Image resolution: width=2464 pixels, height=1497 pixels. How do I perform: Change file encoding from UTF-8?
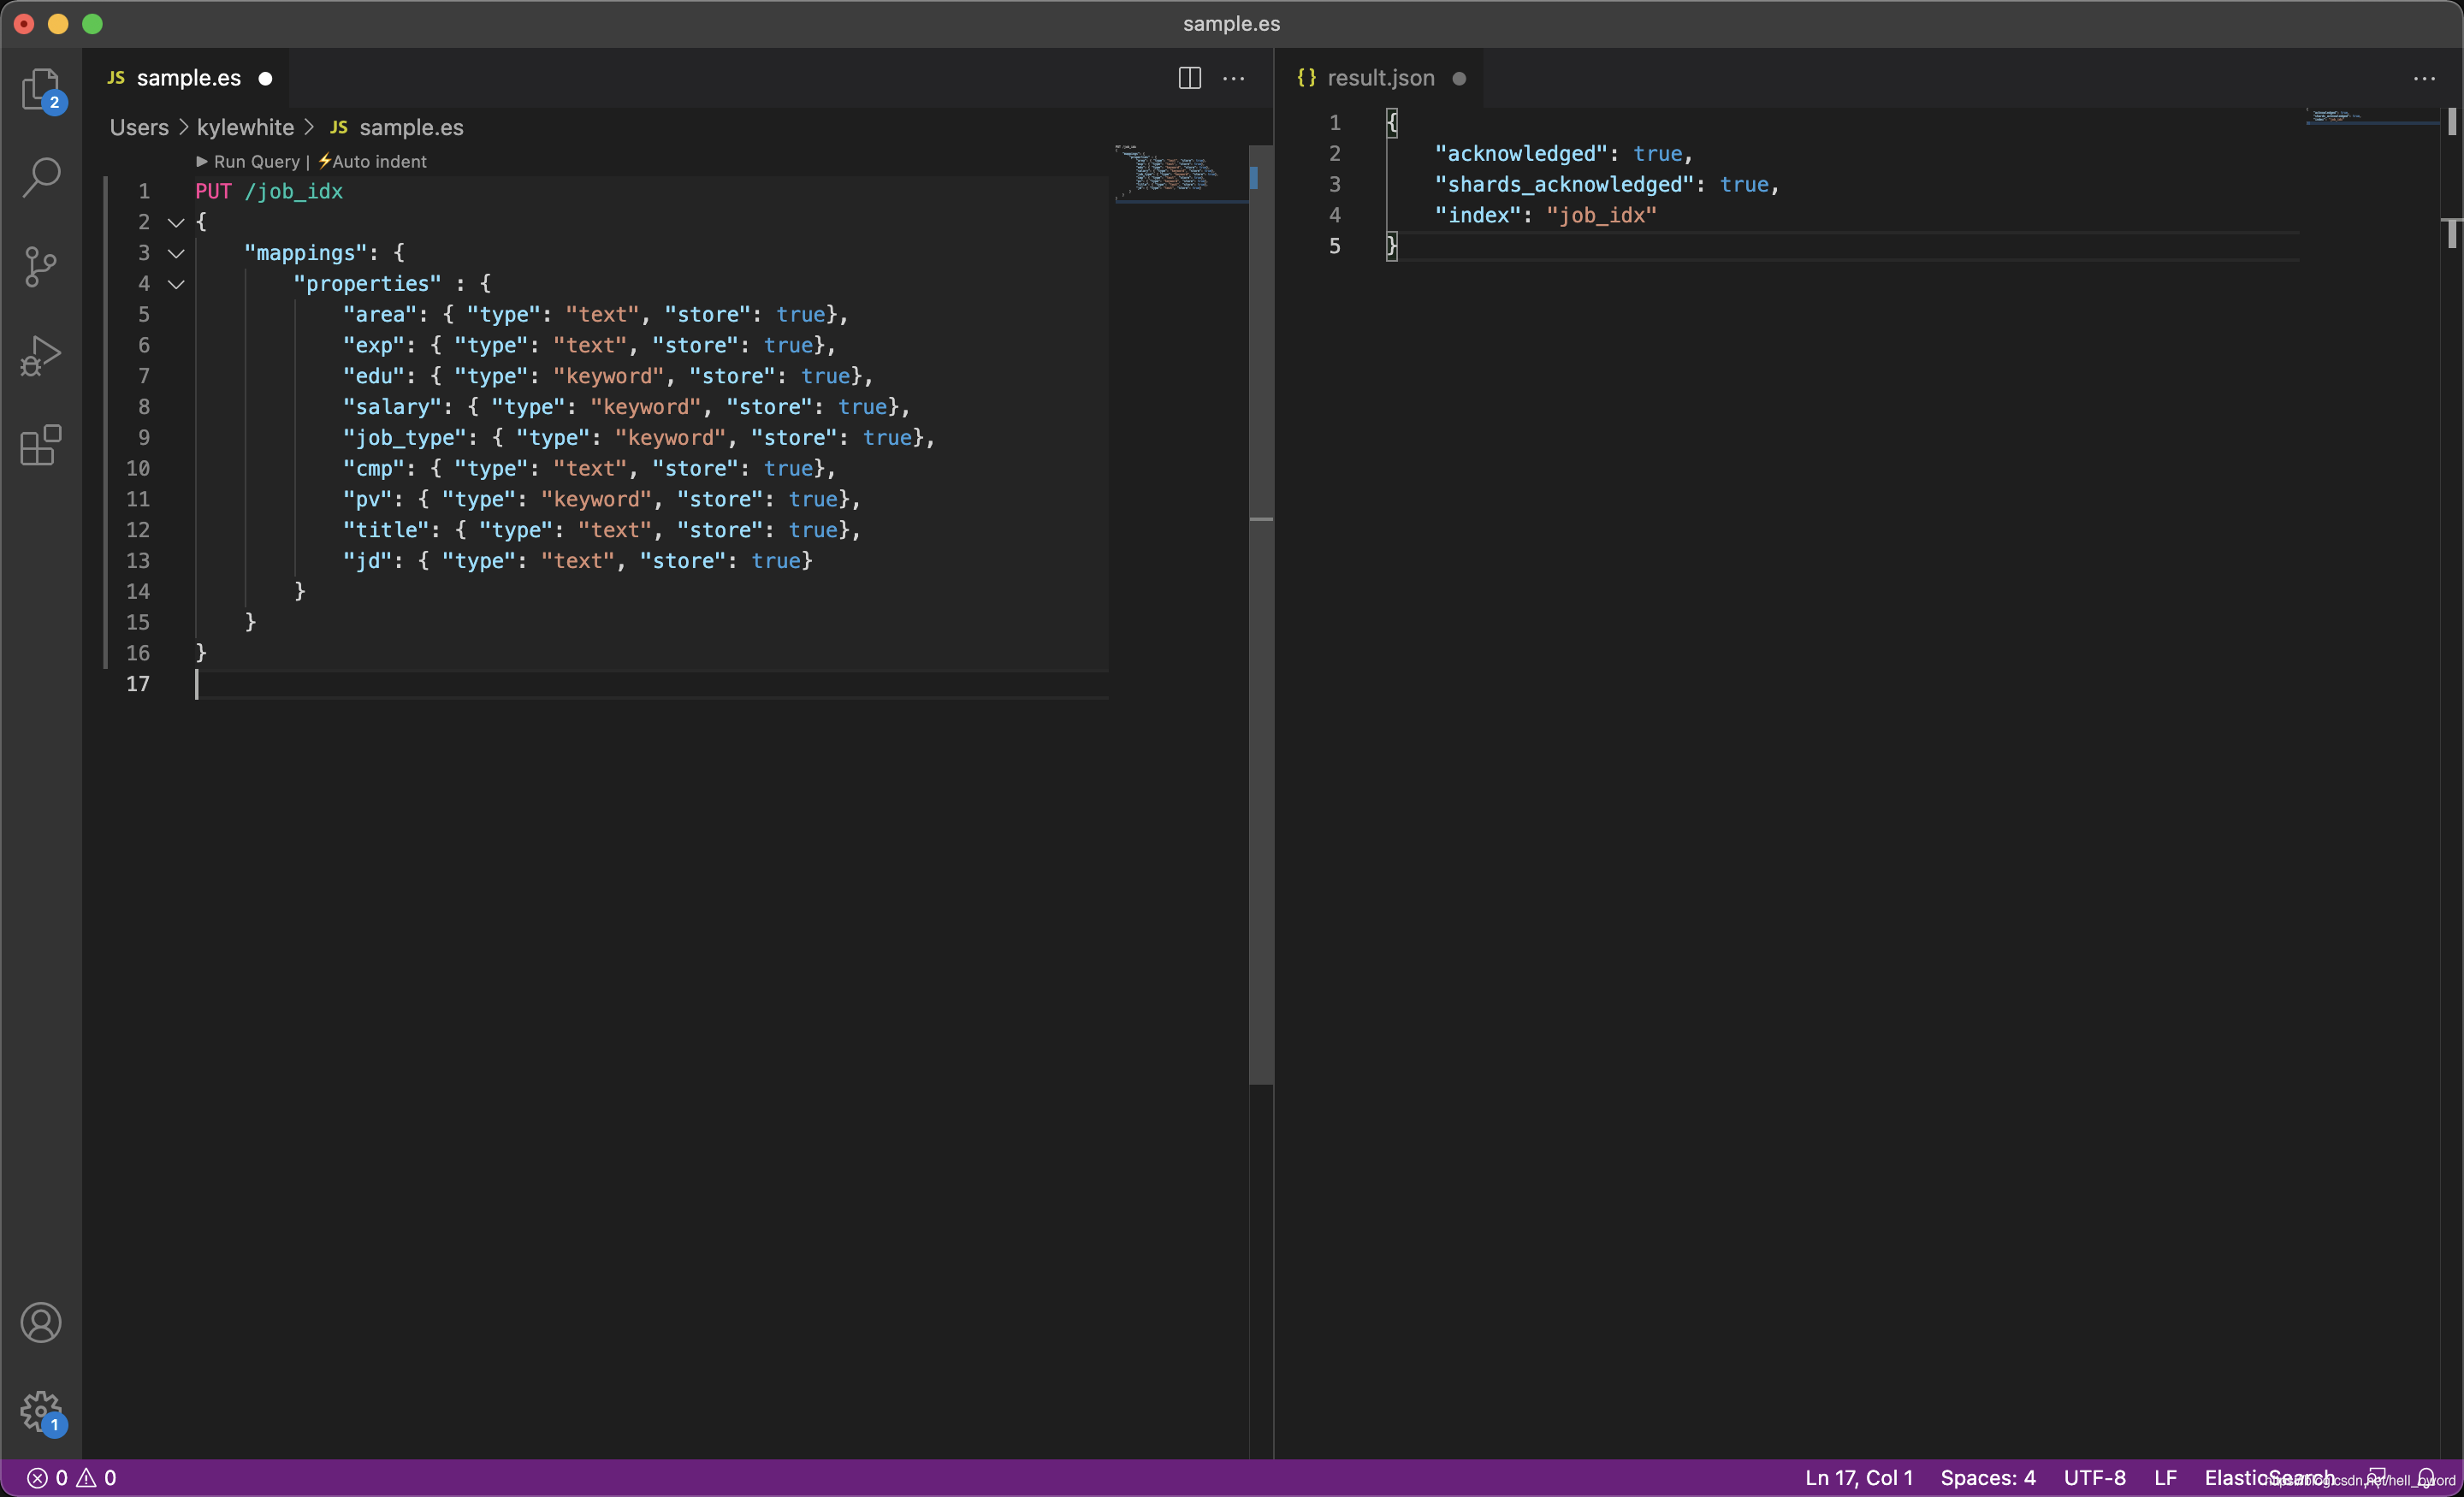click(x=2094, y=1477)
